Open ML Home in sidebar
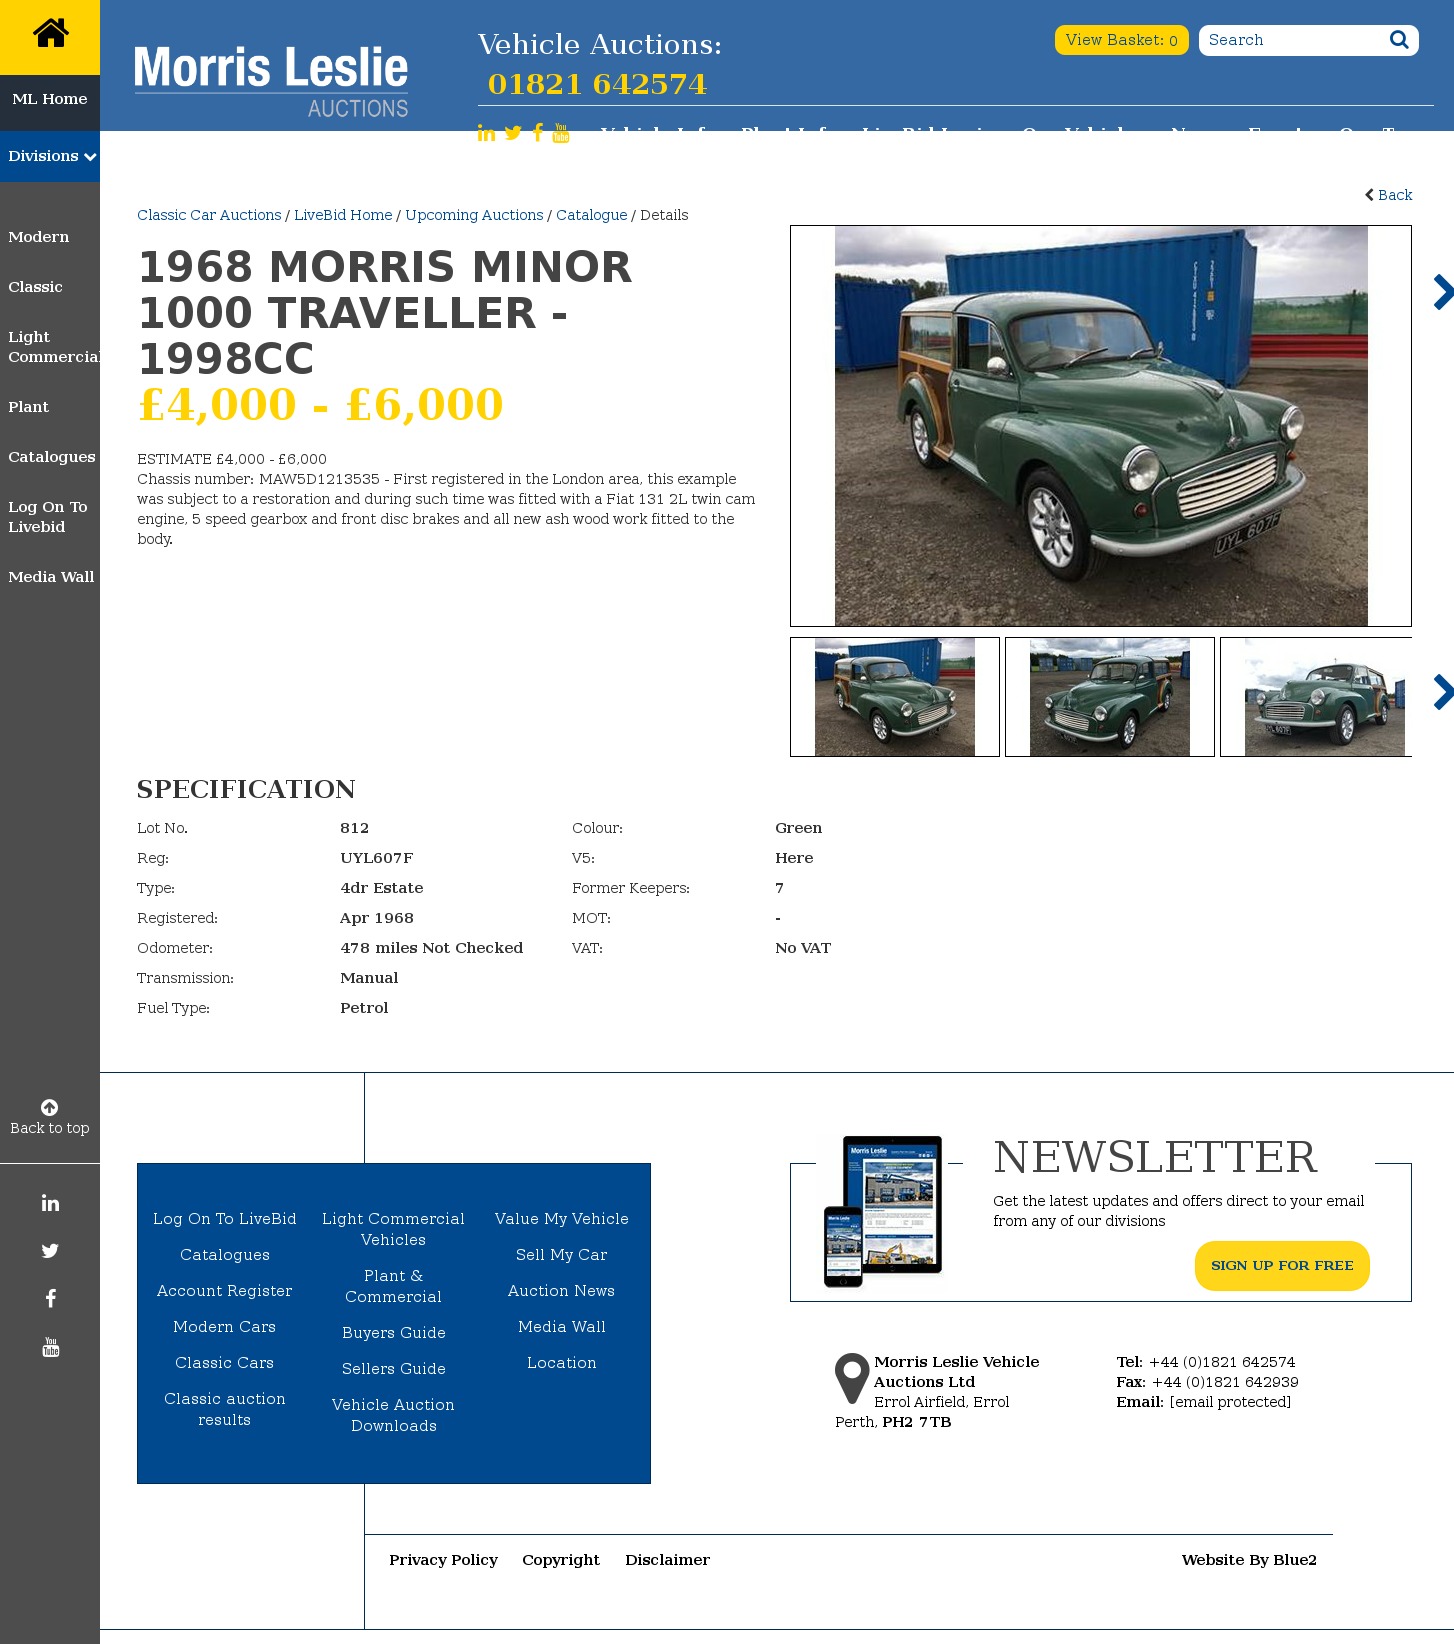 pos(50,99)
